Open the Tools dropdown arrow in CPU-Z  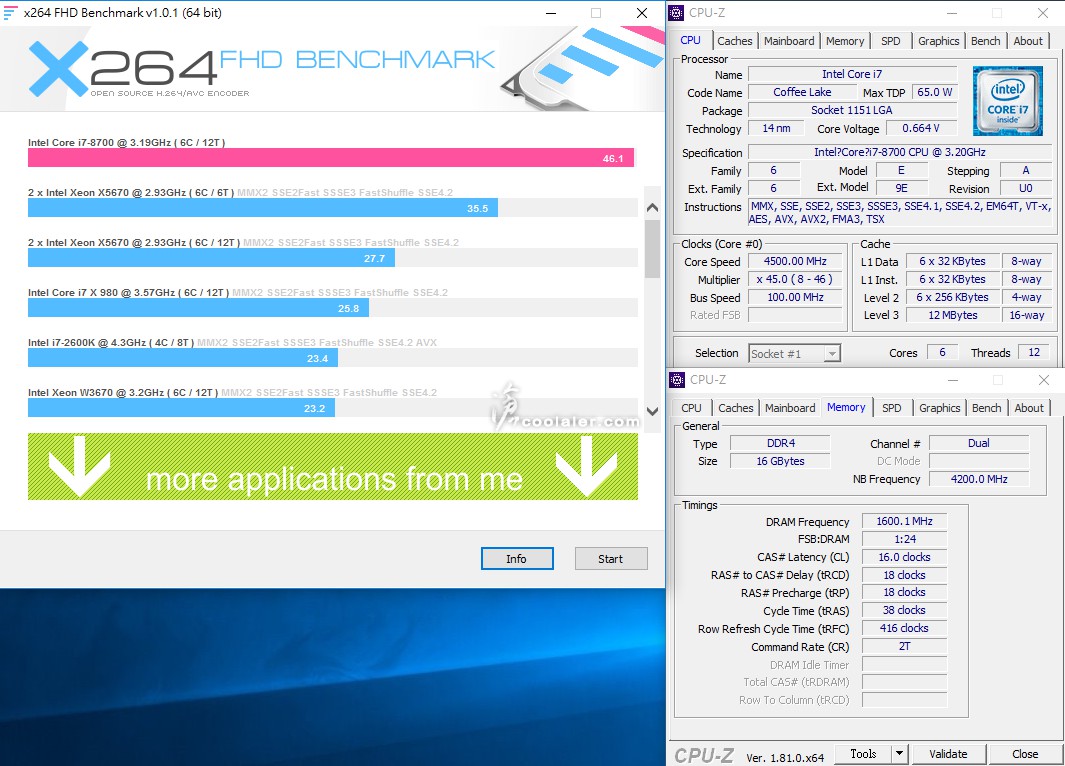point(899,754)
